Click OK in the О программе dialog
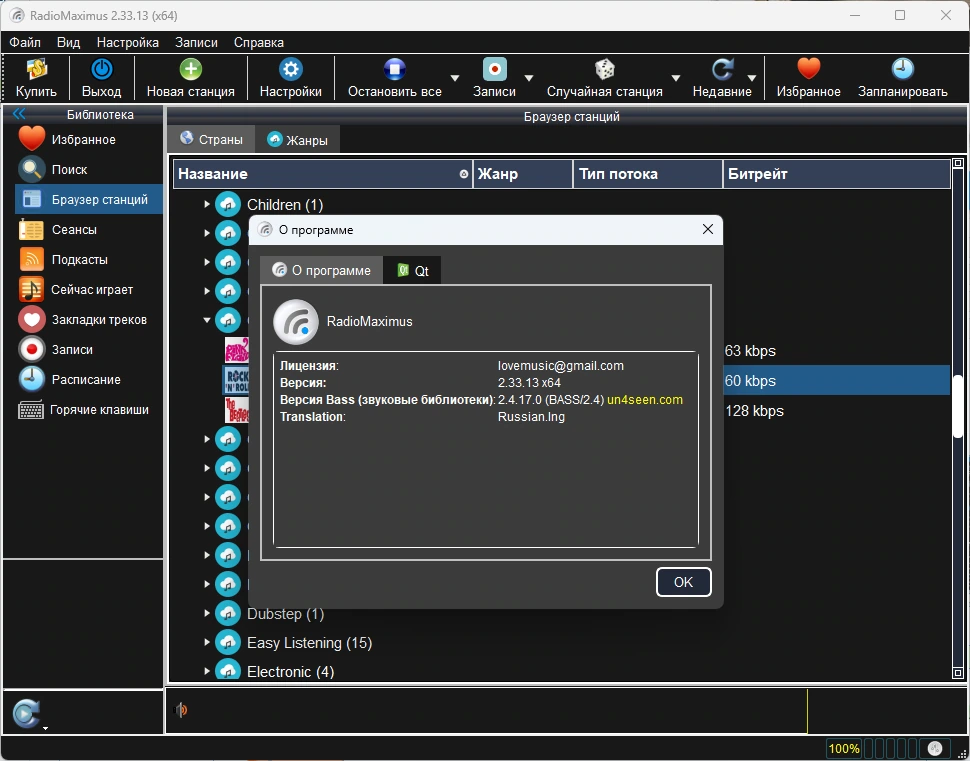Image resolution: width=970 pixels, height=761 pixels. click(x=683, y=582)
